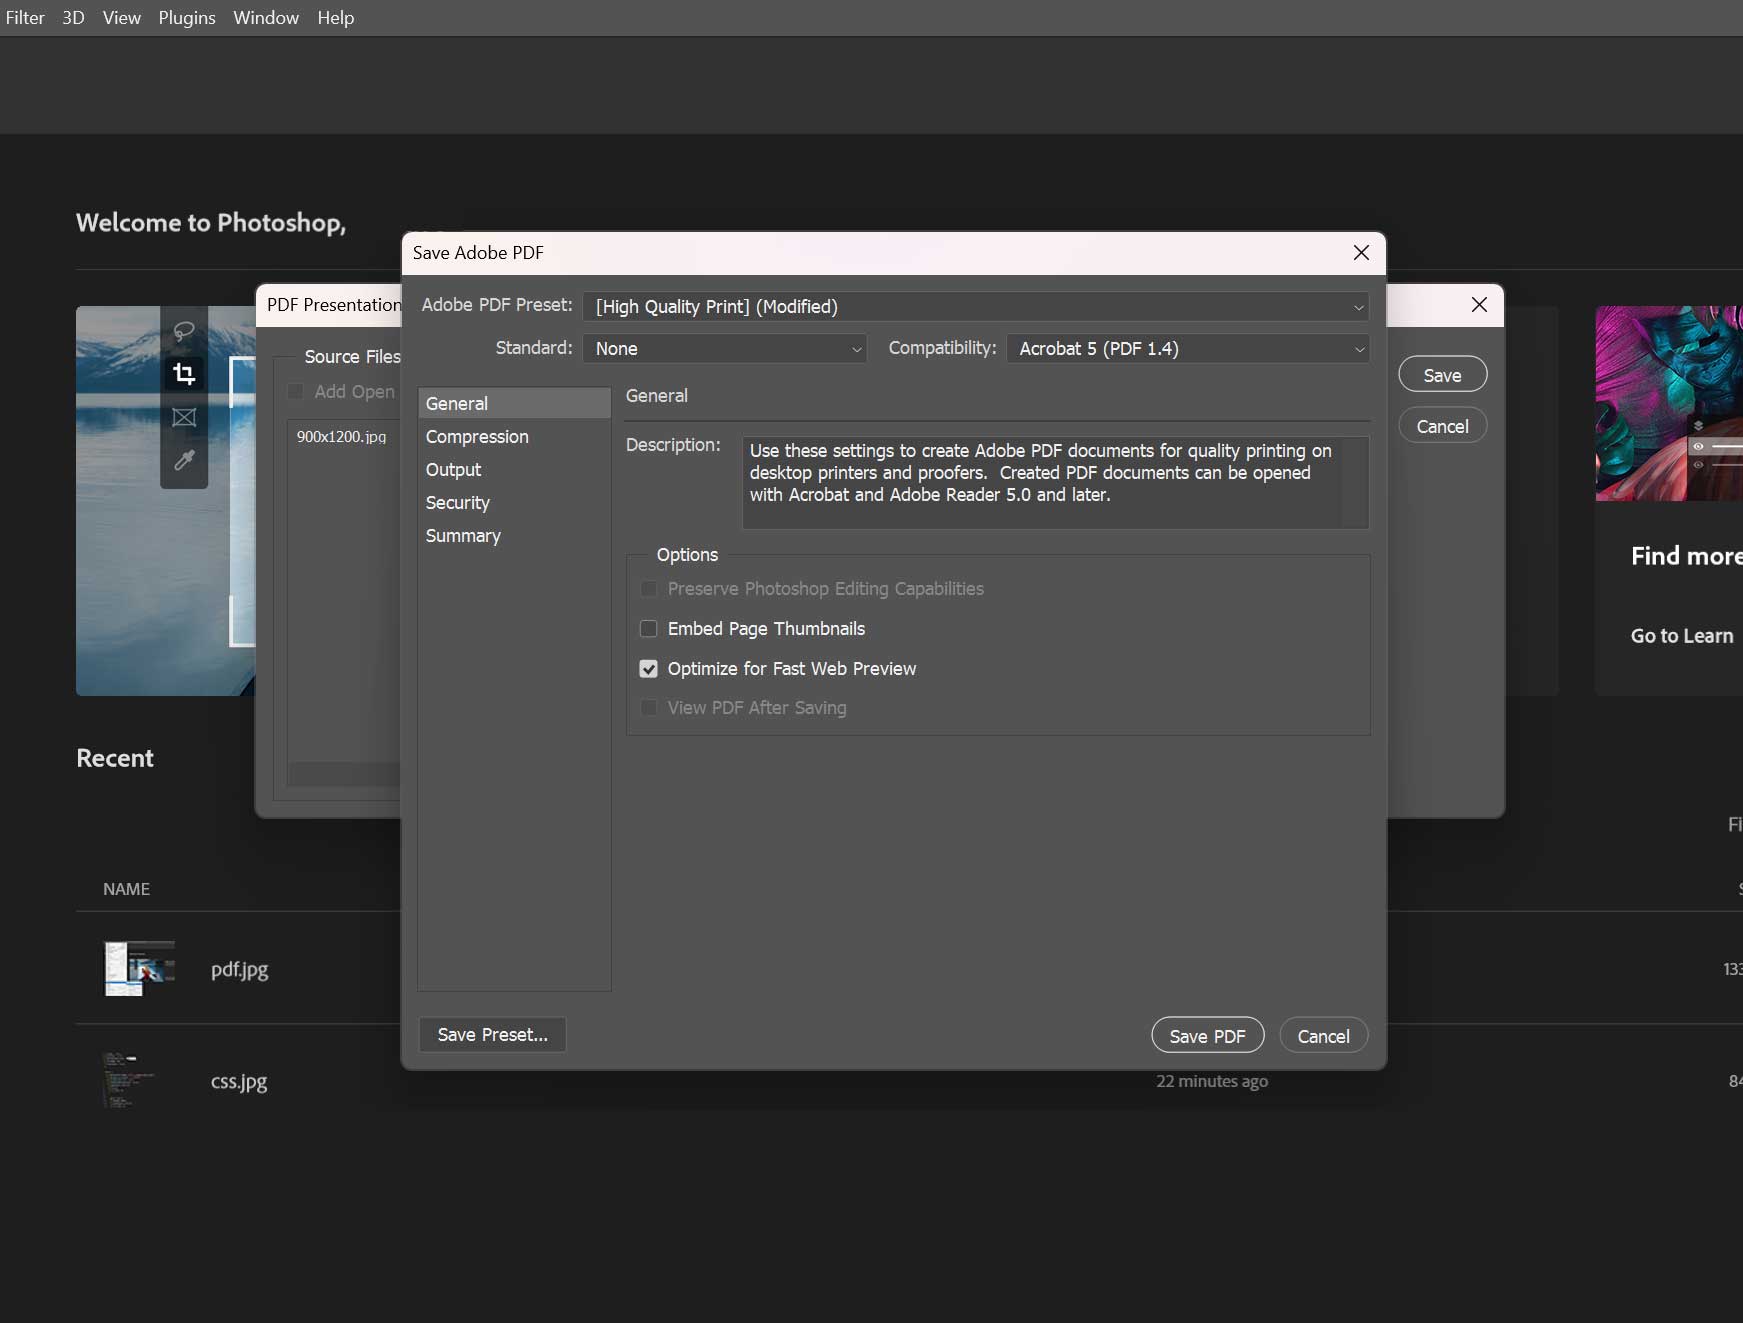Select the Security category
The image size is (1743, 1323).
[x=514, y=503]
